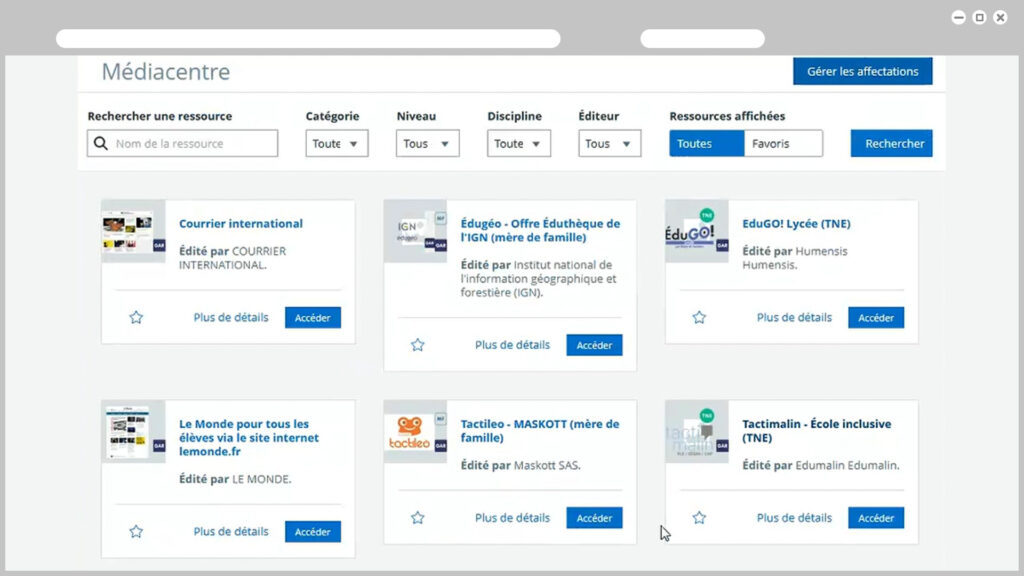Click Accéder for Édugéo IGN
Image resolution: width=1024 pixels, height=576 pixels.
pos(594,345)
